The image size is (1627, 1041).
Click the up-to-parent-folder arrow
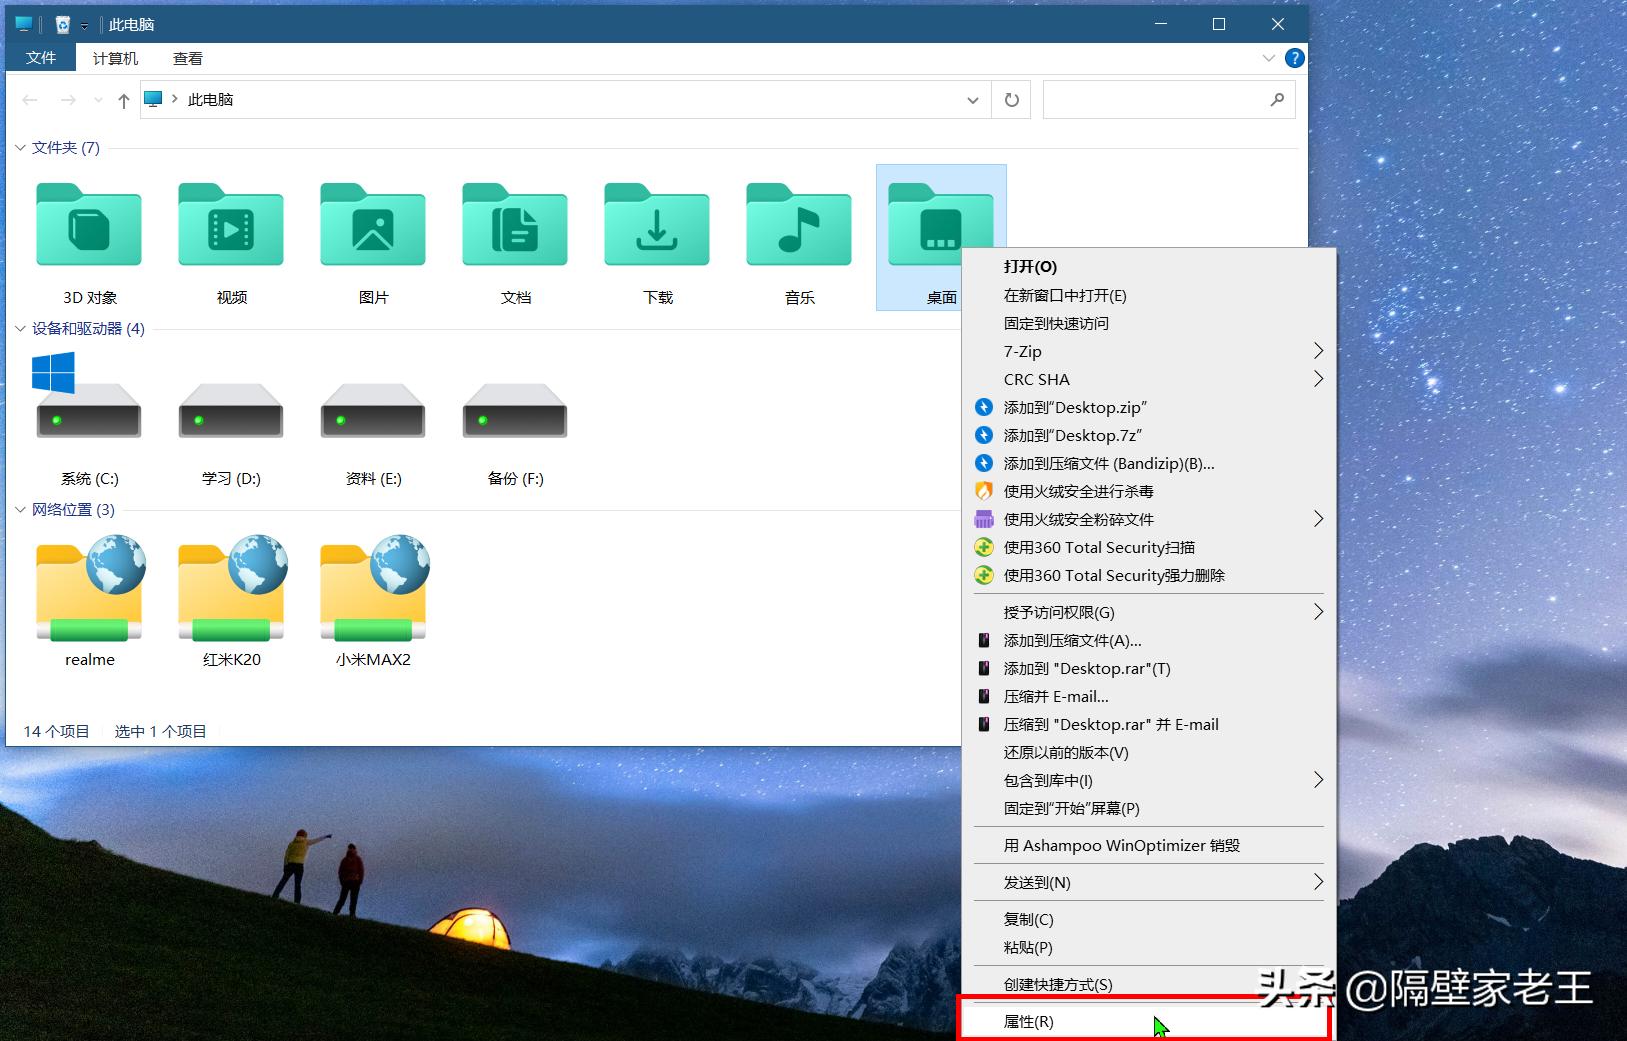(x=122, y=99)
